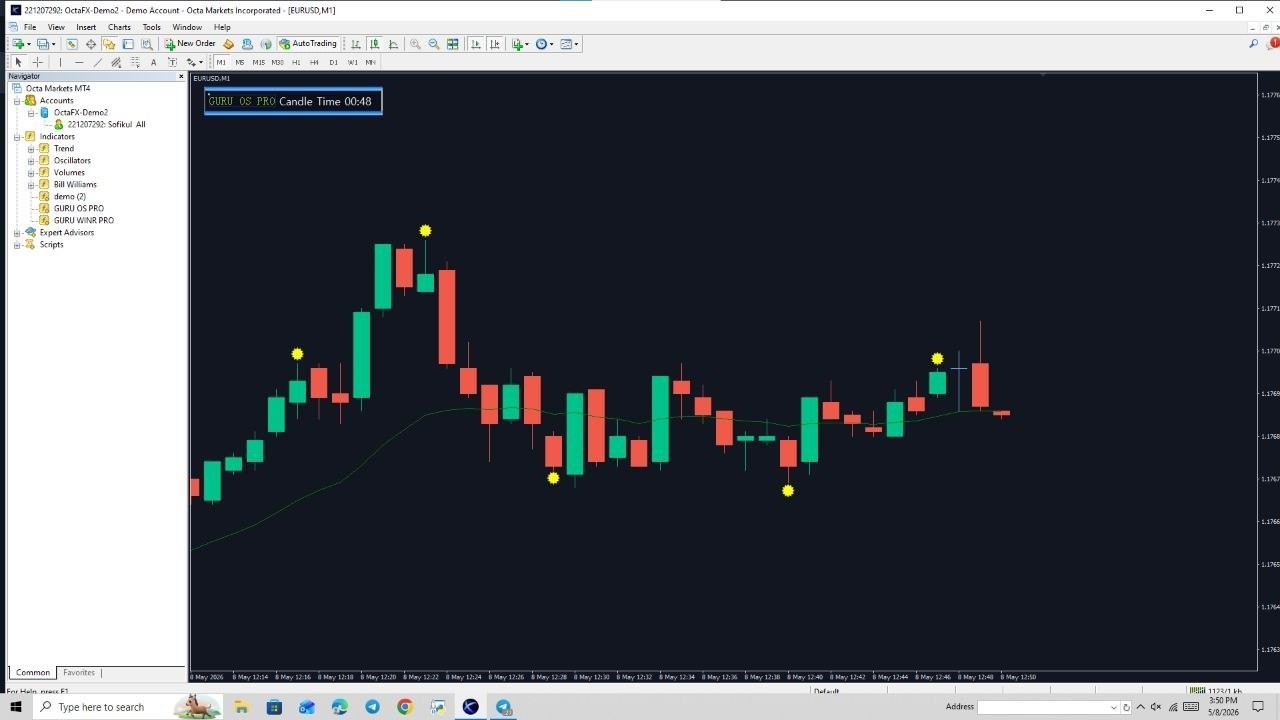Select the crosshair tool
This screenshot has width=1280, height=720.
[x=37, y=62]
